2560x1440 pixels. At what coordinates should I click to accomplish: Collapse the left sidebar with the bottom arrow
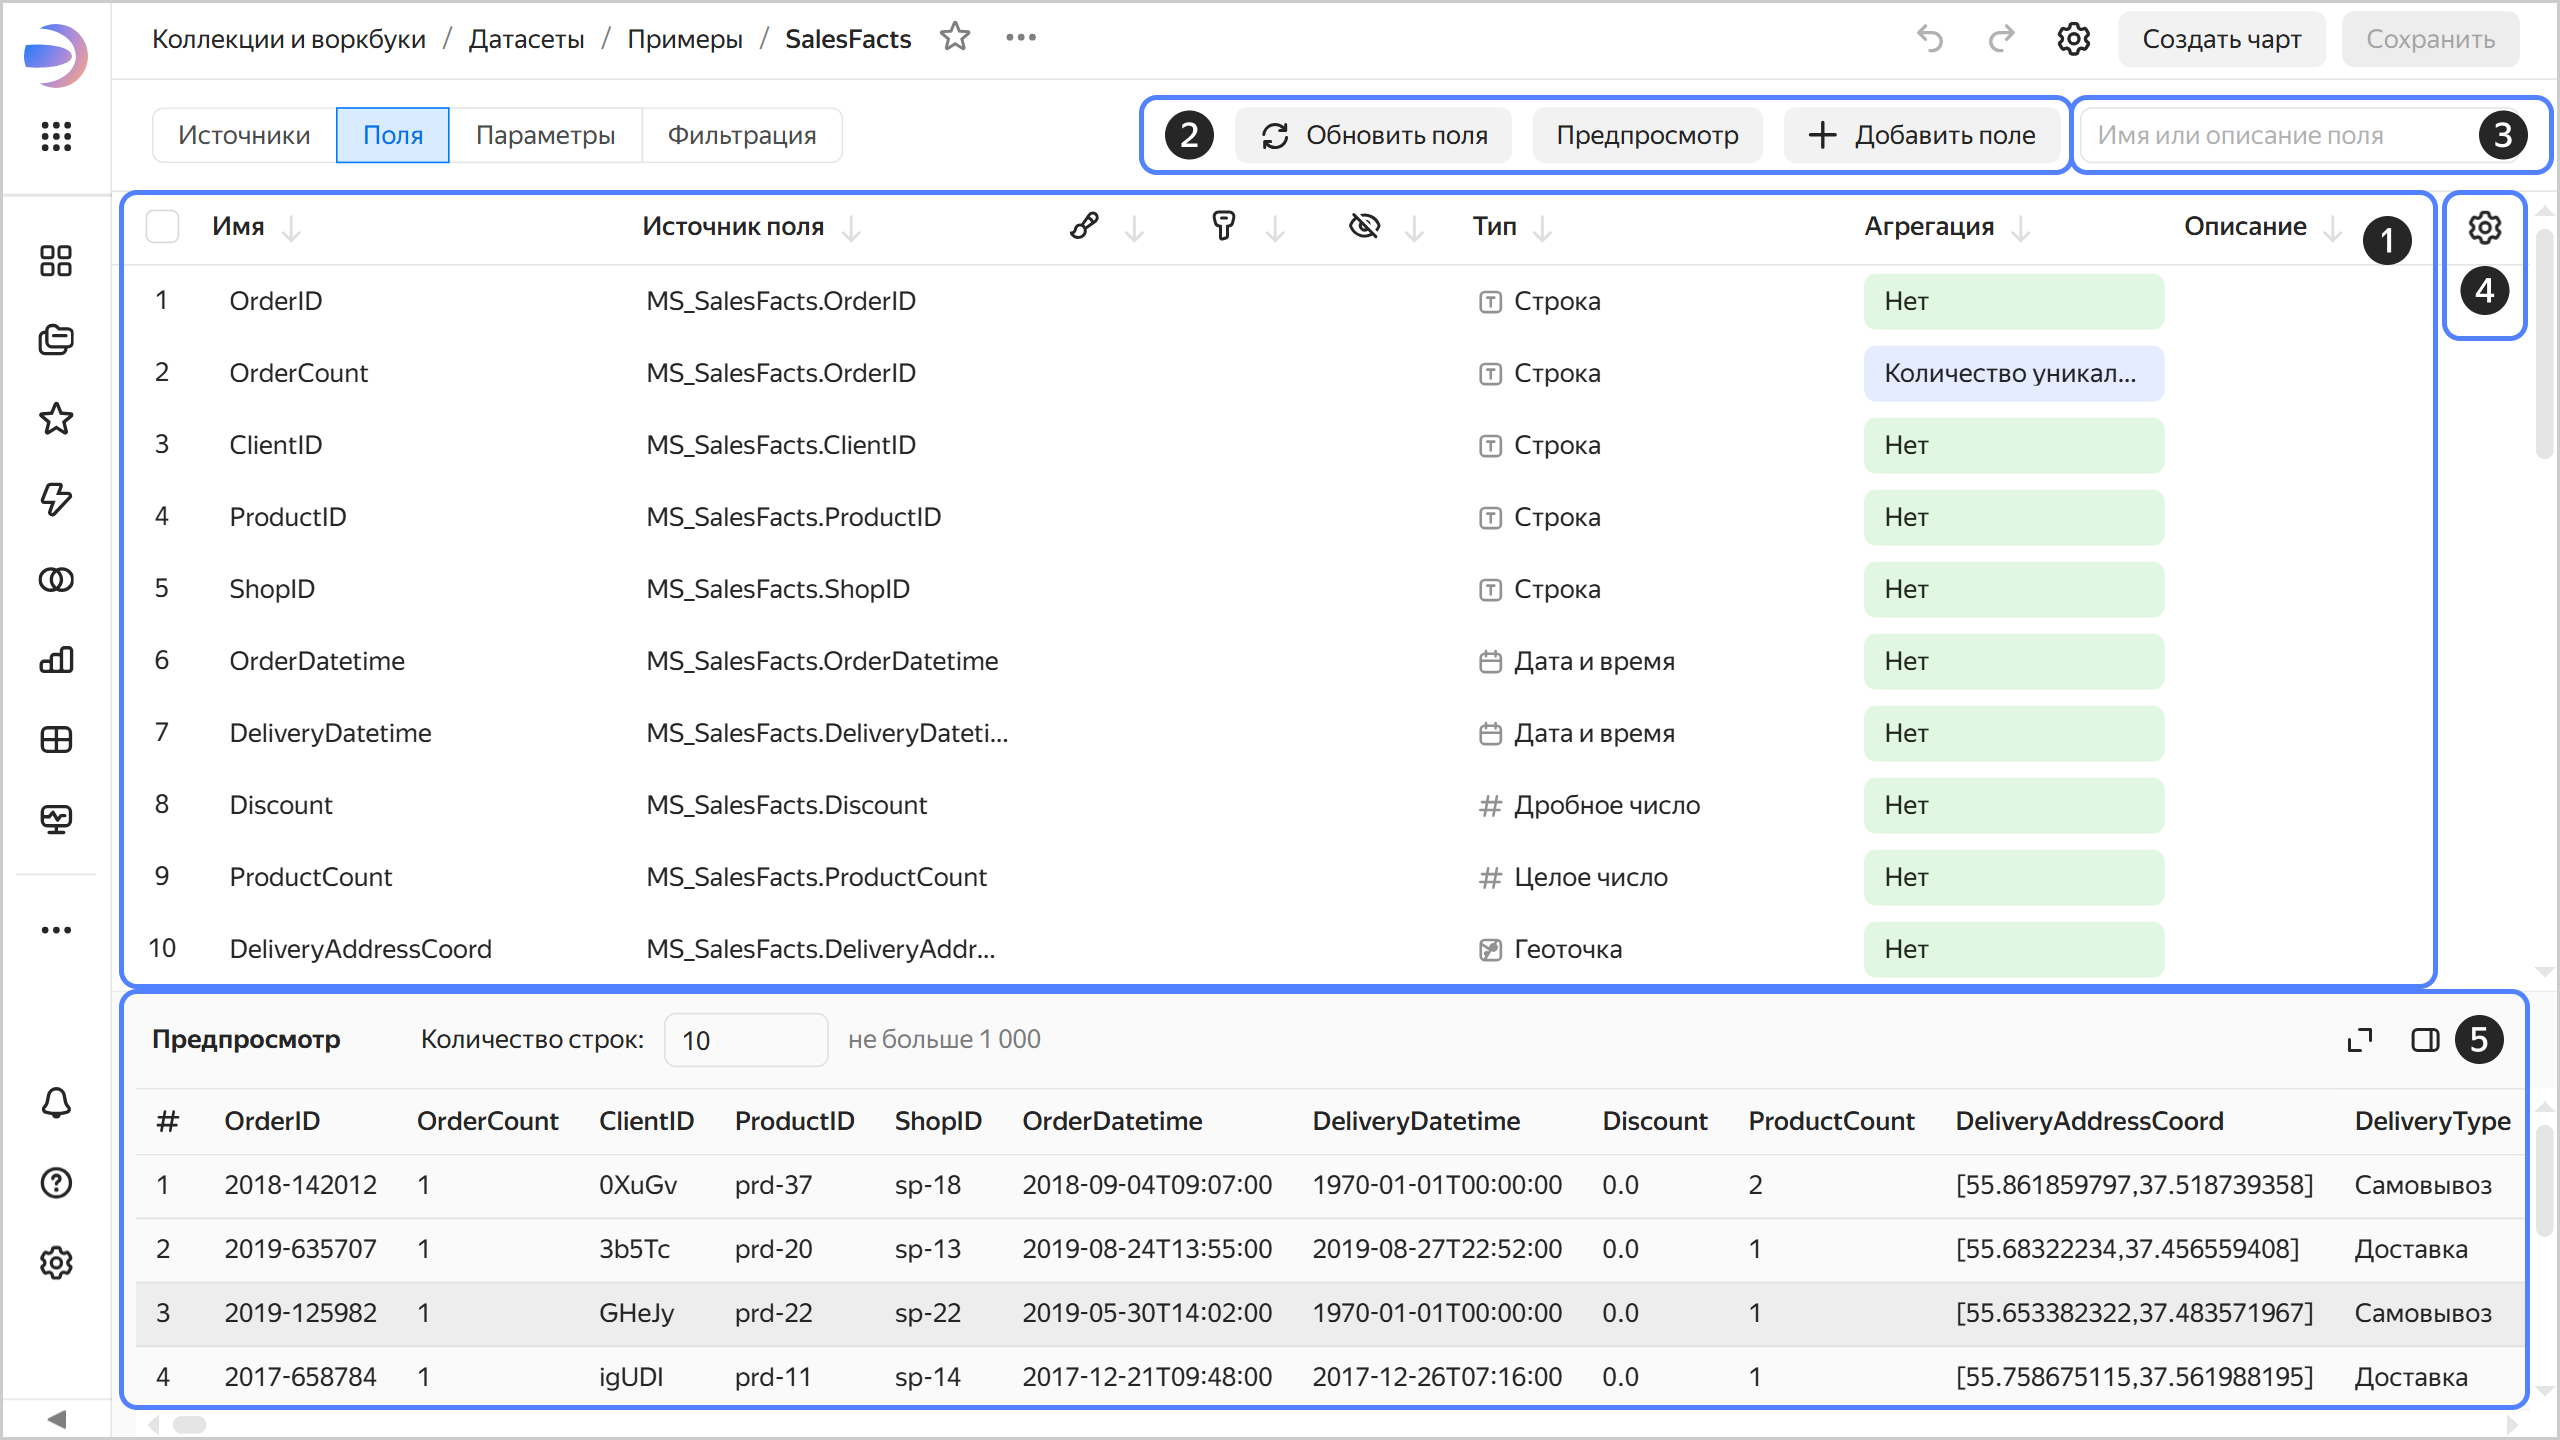[x=56, y=1417]
